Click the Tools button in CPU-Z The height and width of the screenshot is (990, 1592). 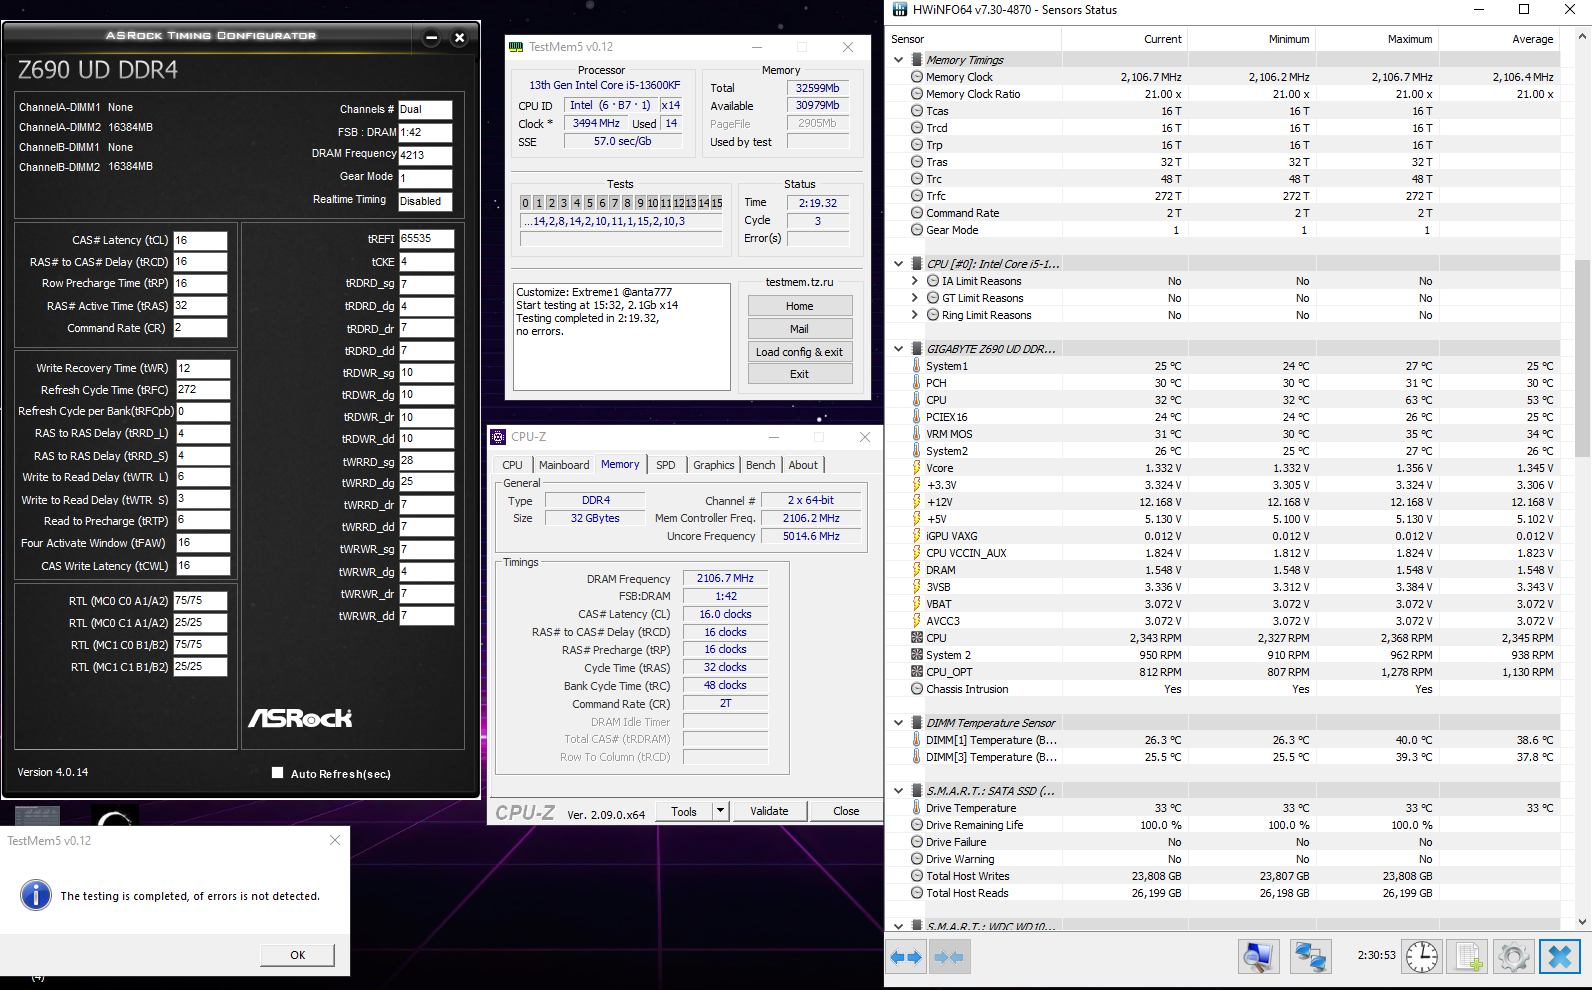coord(684,811)
